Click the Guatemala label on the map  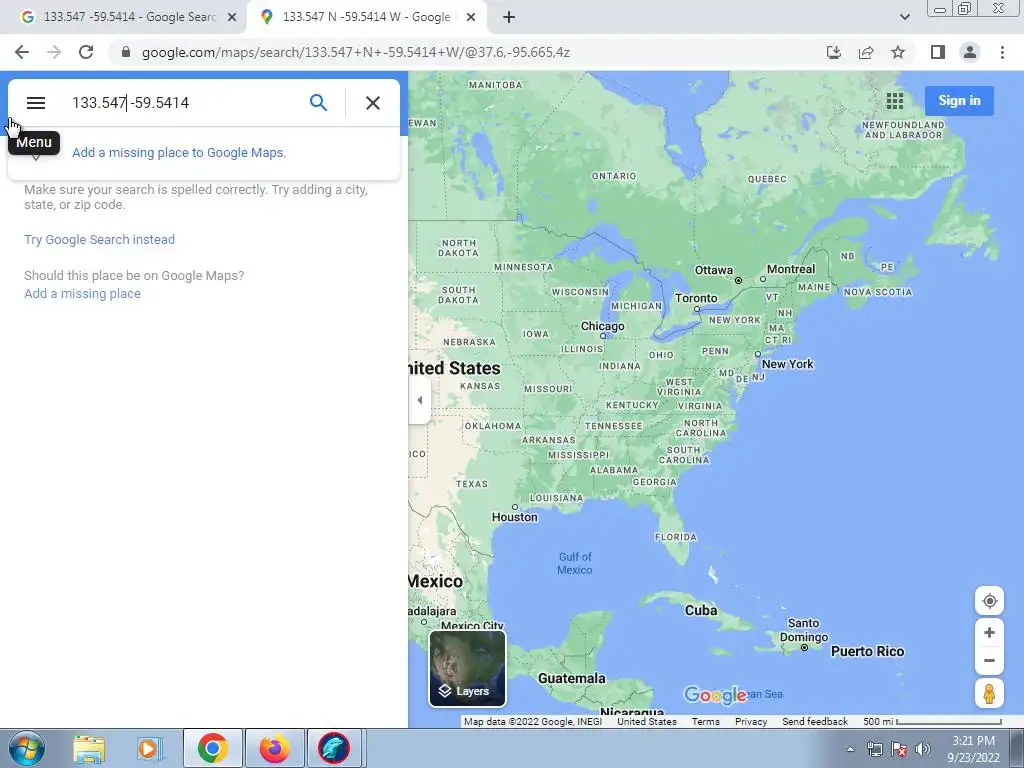pyautogui.click(x=571, y=679)
